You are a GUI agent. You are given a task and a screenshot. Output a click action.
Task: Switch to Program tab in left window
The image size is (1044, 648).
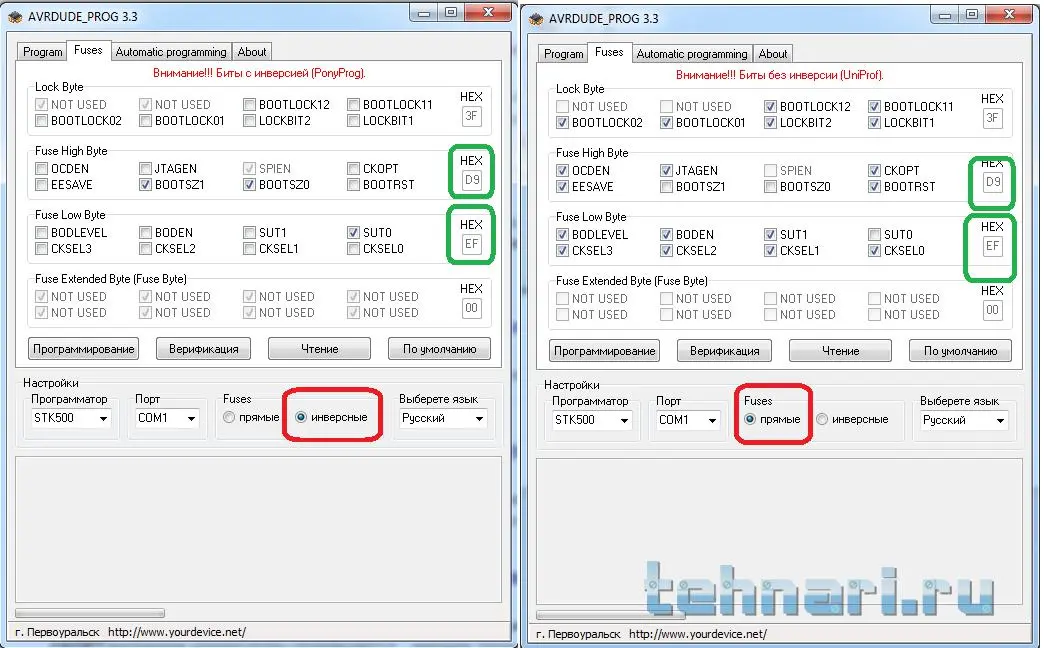(x=43, y=52)
